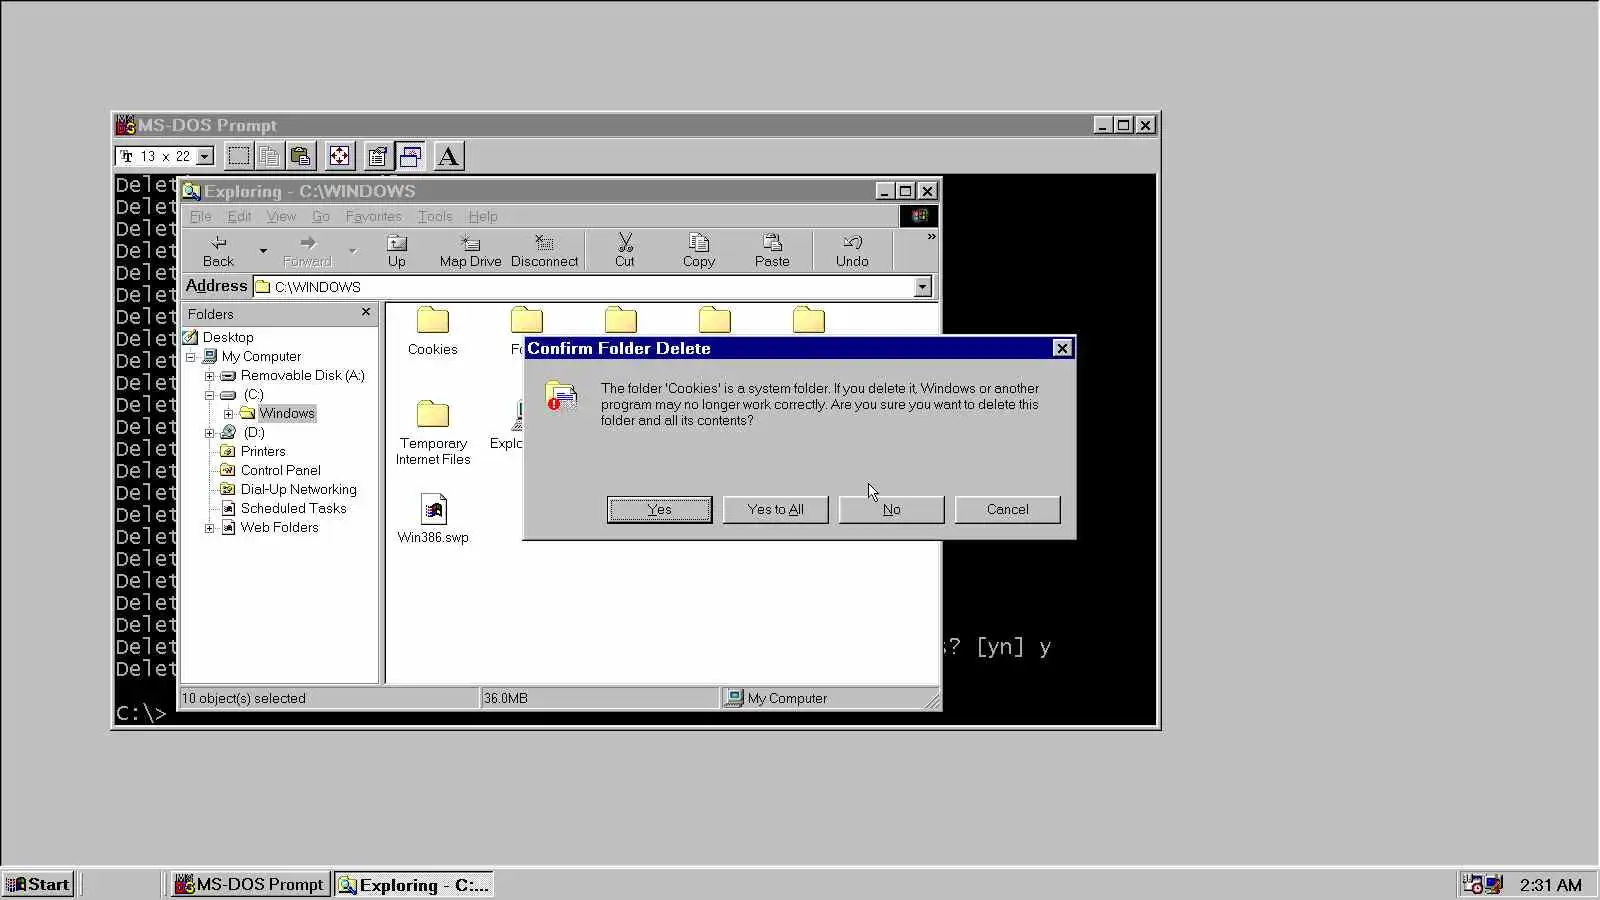Viewport: 1600px width, 900px height.
Task: Open the Go menu in Explorer
Action: pyautogui.click(x=320, y=216)
